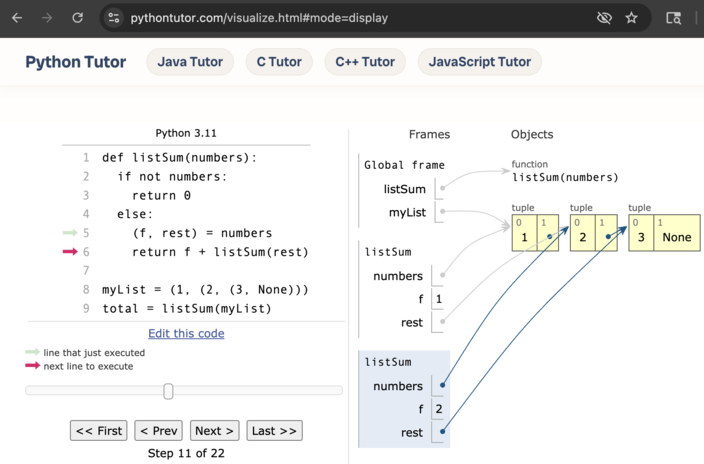The width and height of the screenshot is (704, 464).
Task: Click code line 5 (f, rest) = numbers
Action: [202, 233]
